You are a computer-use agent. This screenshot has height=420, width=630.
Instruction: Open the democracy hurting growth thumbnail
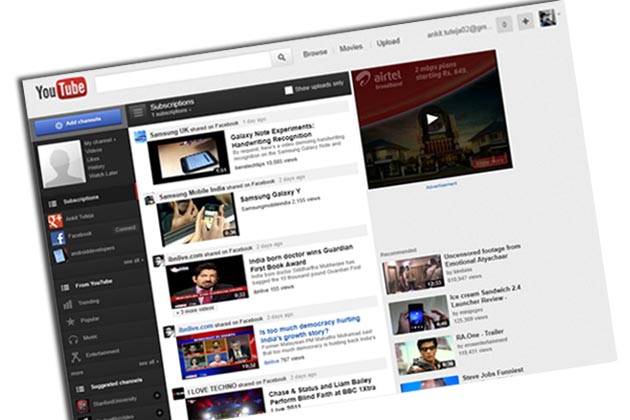point(217,353)
